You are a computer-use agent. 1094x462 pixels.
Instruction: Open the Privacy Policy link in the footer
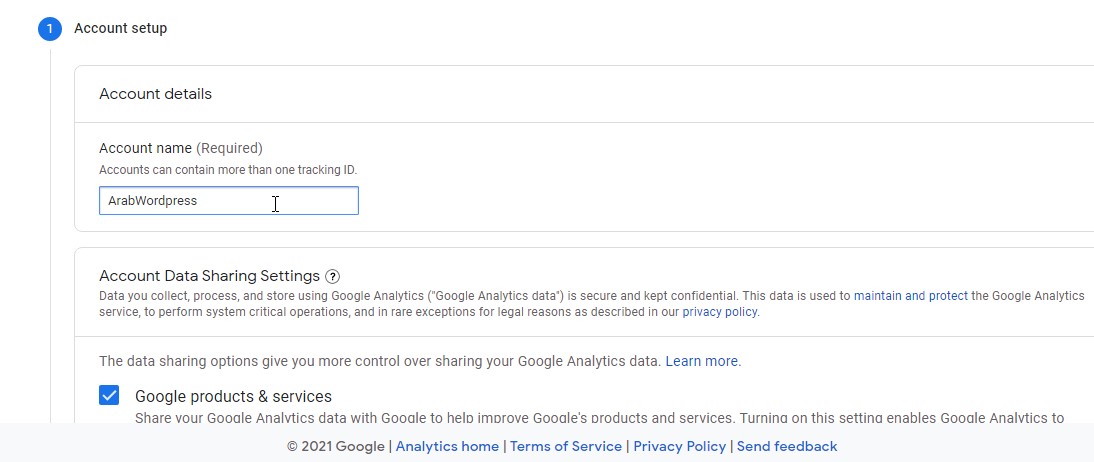pos(680,446)
